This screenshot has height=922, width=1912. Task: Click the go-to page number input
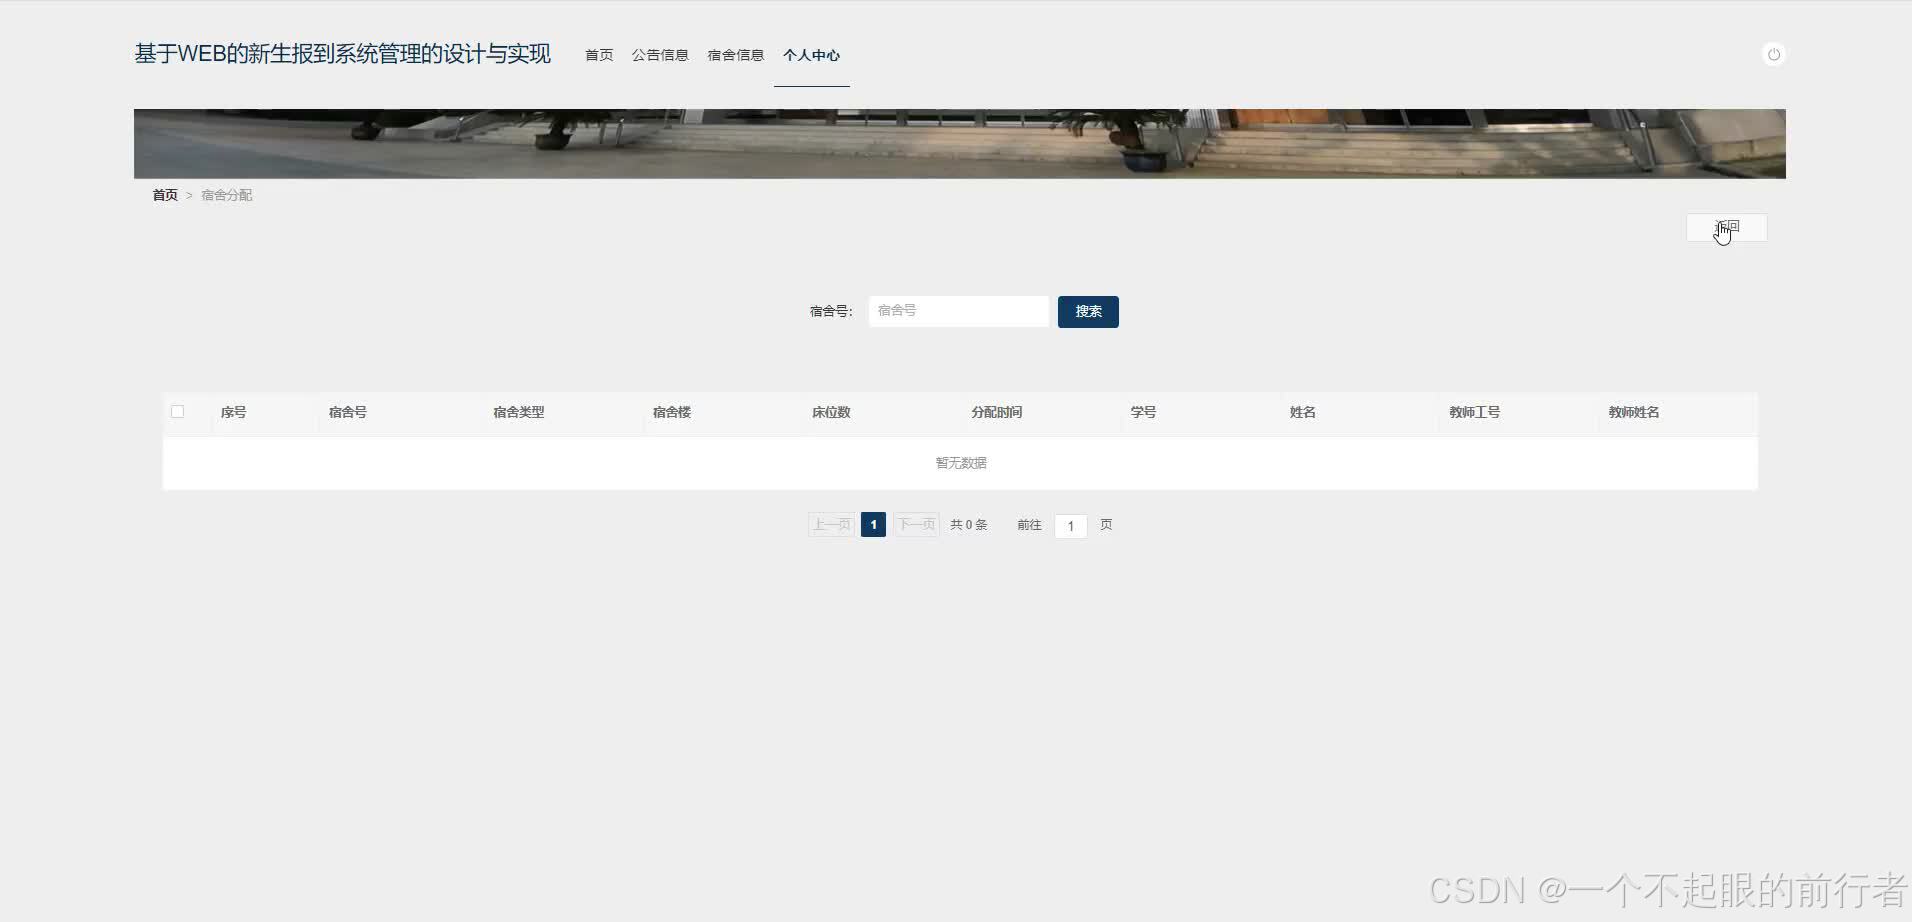[1070, 525]
